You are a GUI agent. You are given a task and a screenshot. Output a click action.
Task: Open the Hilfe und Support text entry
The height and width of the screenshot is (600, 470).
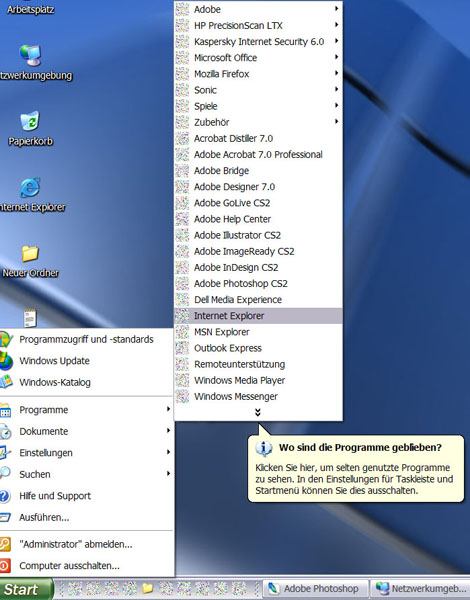coord(55,496)
